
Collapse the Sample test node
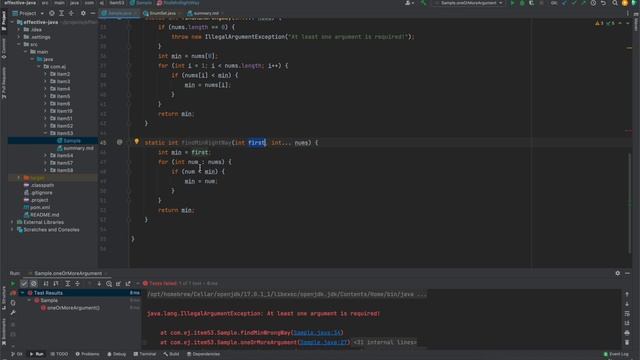click(x=29, y=300)
